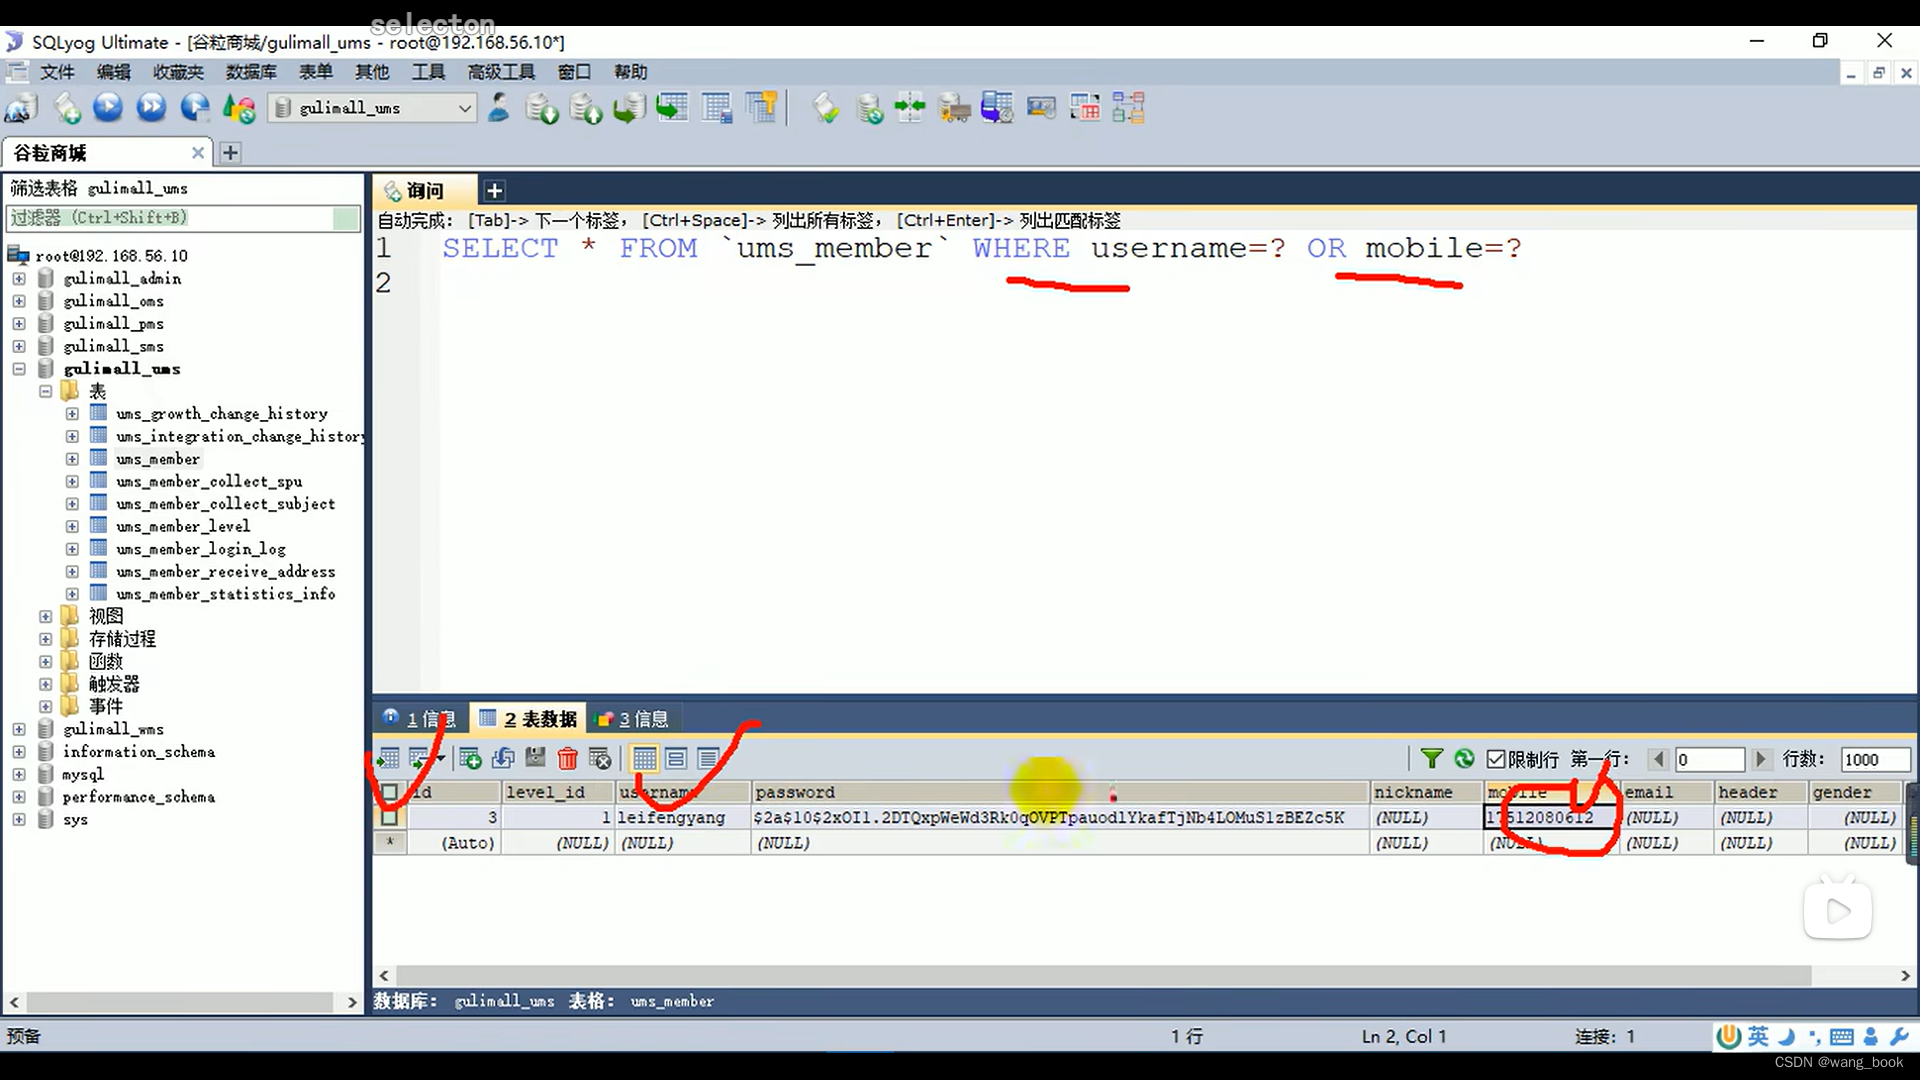
Task: Open the schema designer icon
Action: [1128, 108]
